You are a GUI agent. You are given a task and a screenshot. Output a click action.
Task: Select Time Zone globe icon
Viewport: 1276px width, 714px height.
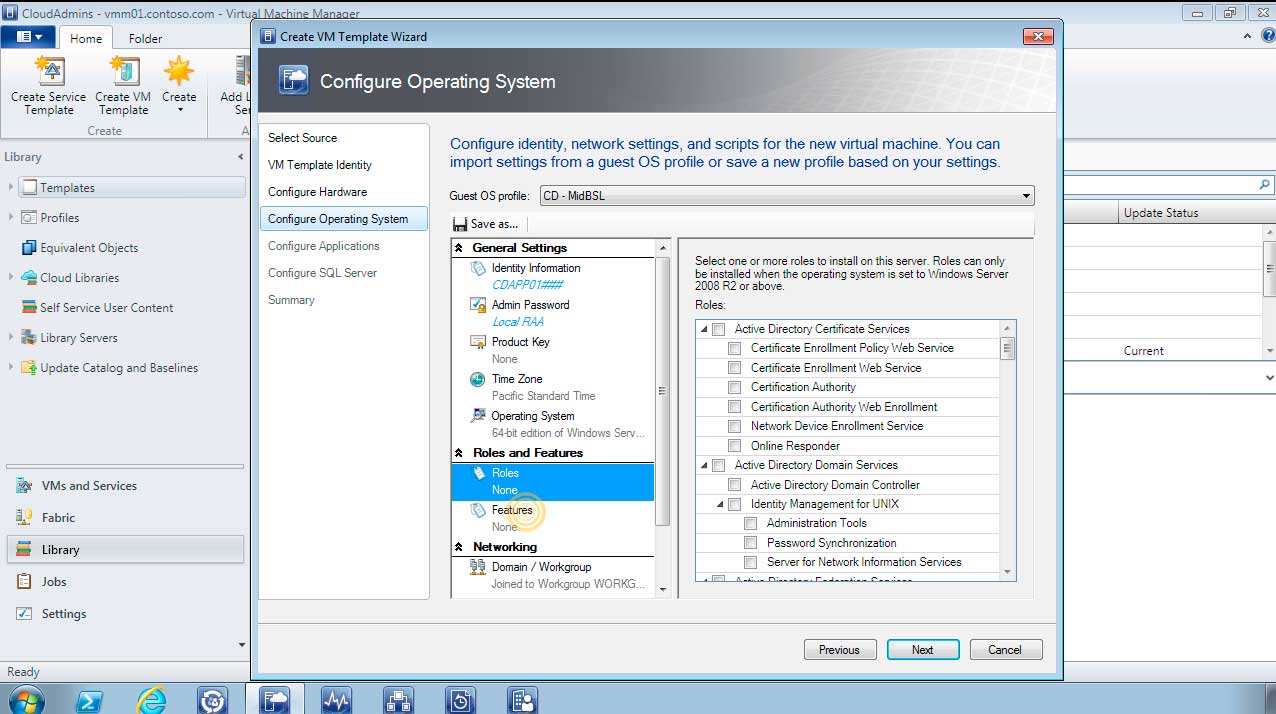(x=478, y=379)
